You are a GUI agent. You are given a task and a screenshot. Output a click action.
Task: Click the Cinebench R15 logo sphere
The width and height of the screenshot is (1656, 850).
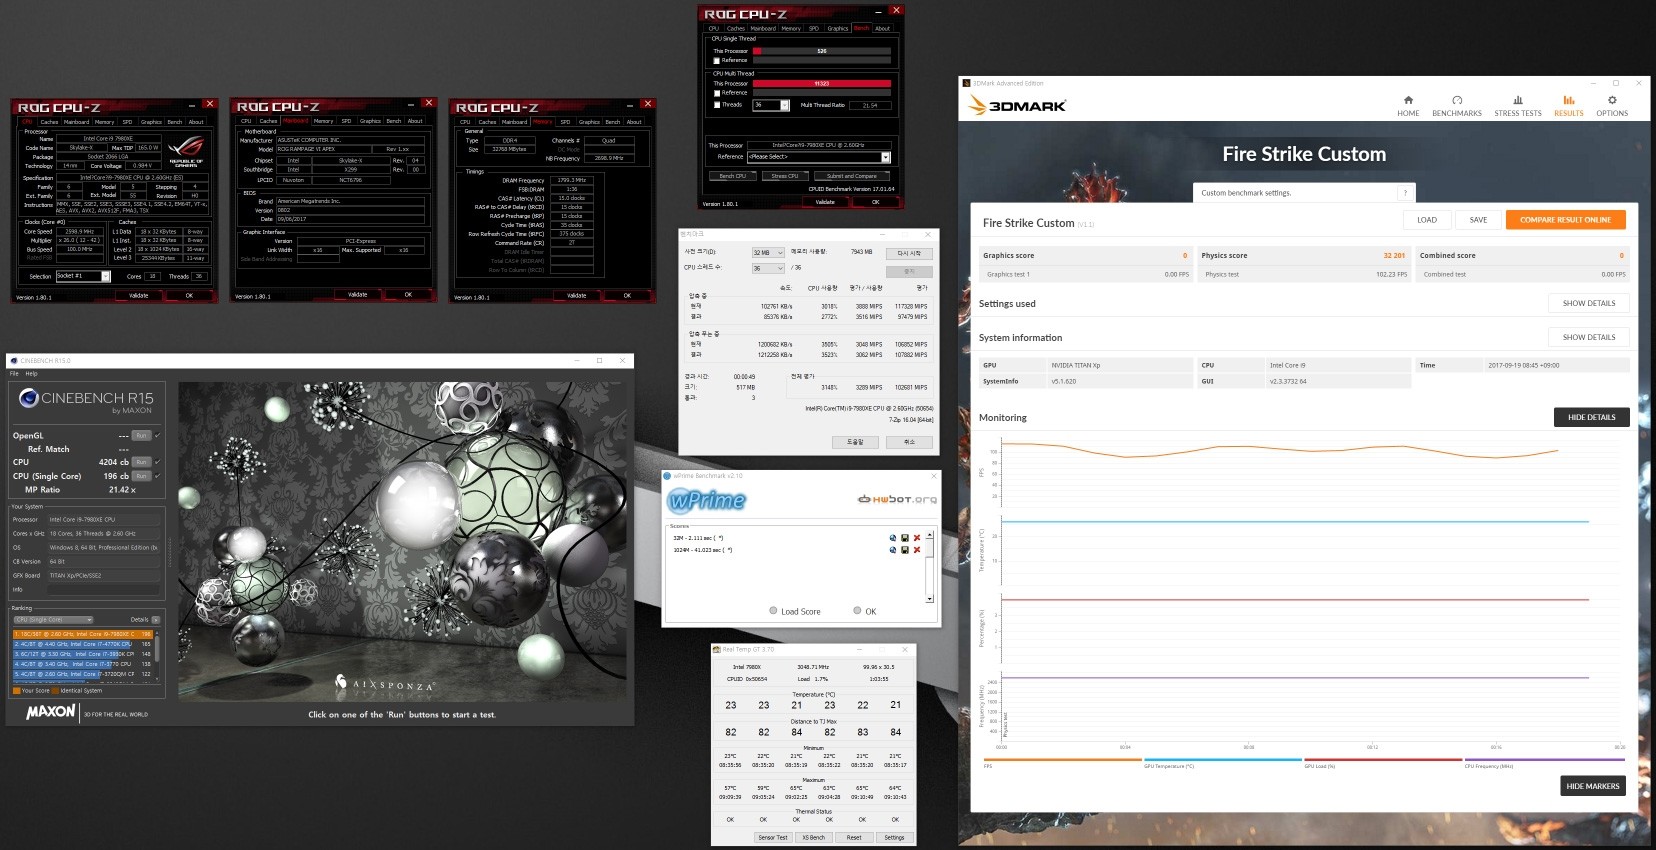tap(28, 398)
